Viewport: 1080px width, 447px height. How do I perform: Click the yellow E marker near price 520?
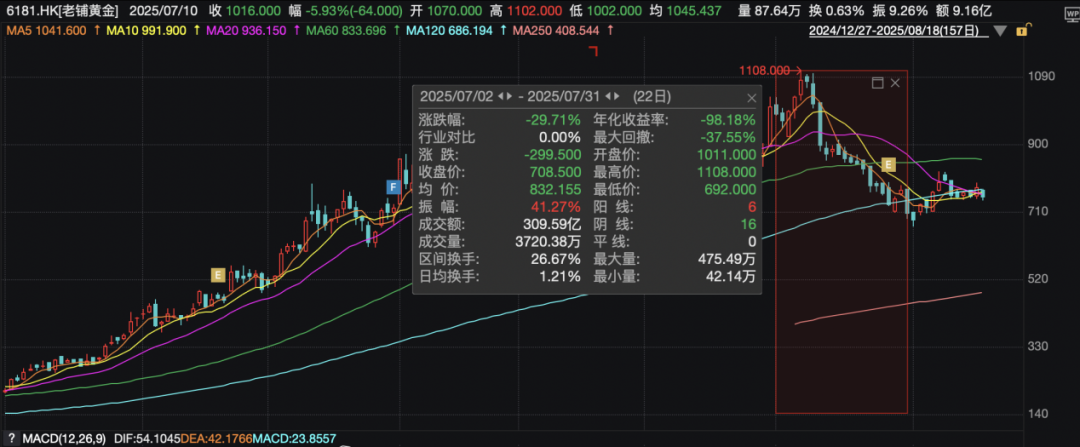[216, 274]
